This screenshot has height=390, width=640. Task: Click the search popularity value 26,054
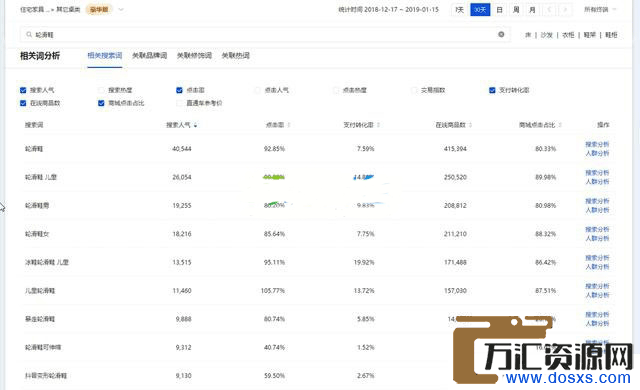pyautogui.click(x=182, y=177)
